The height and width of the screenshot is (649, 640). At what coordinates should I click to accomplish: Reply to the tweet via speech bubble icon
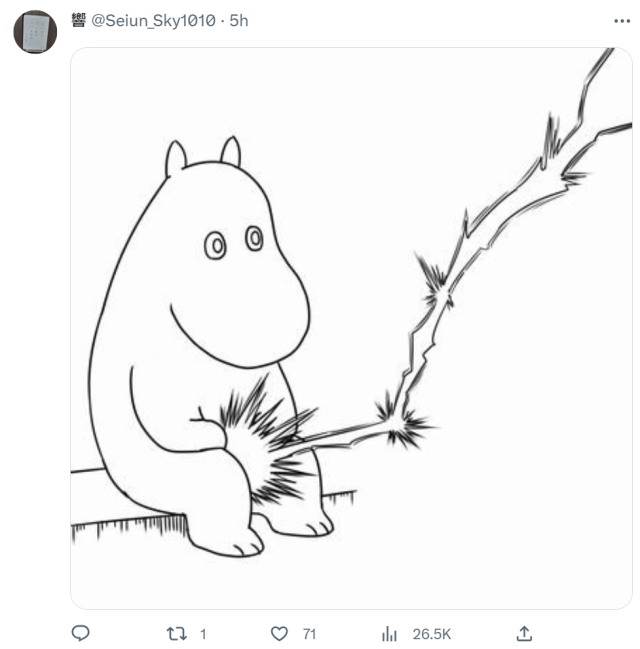[82, 633]
